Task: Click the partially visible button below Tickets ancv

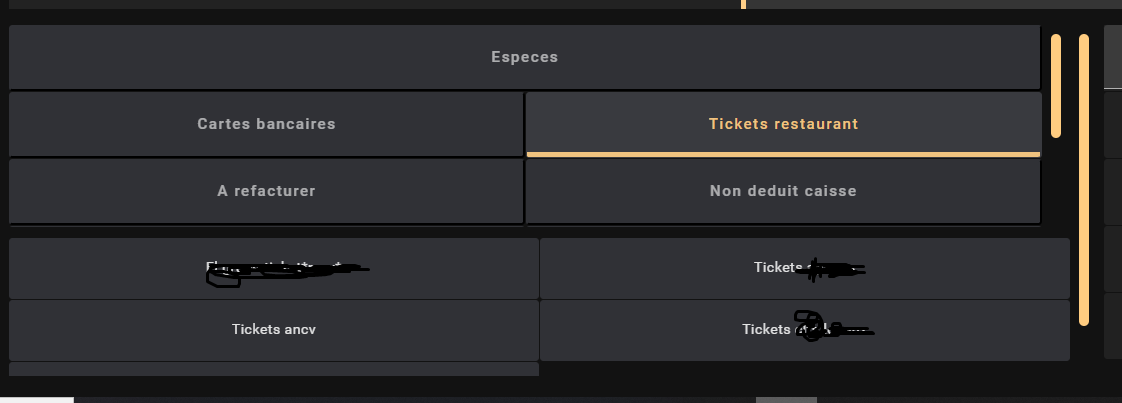Action: (x=273, y=369)
